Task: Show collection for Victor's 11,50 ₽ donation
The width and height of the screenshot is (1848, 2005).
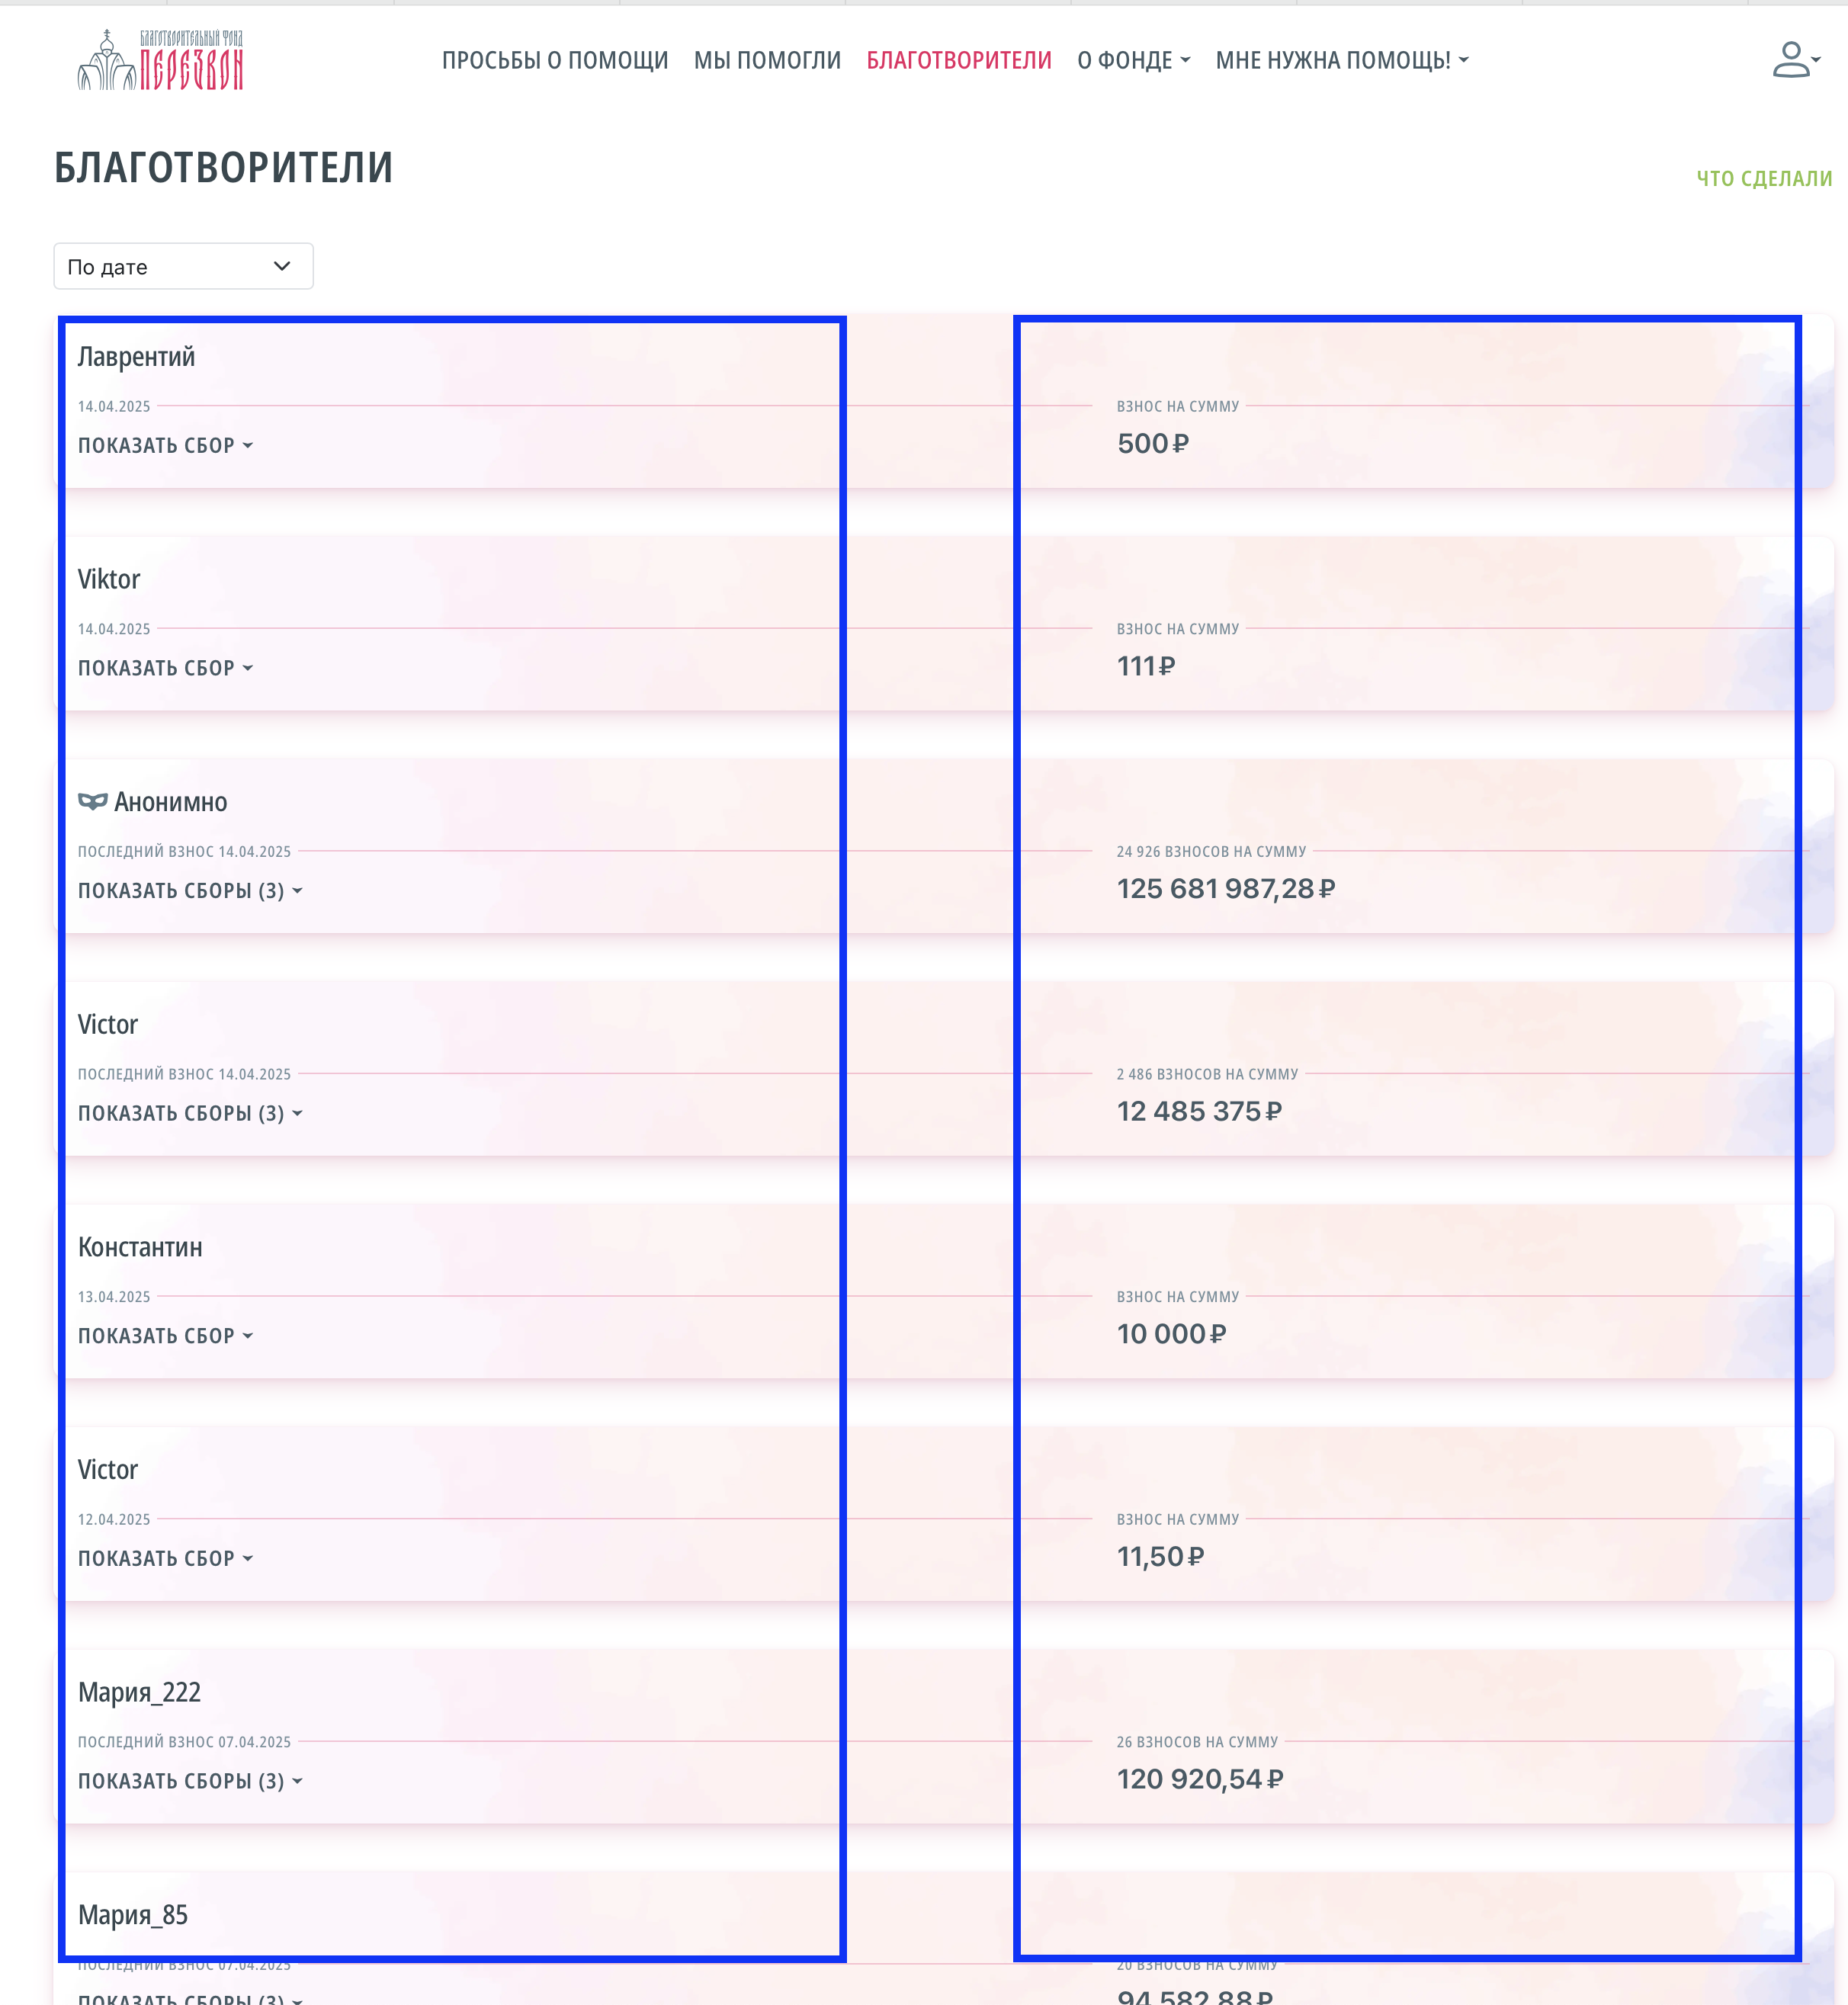Action: tap(165, 1559)
